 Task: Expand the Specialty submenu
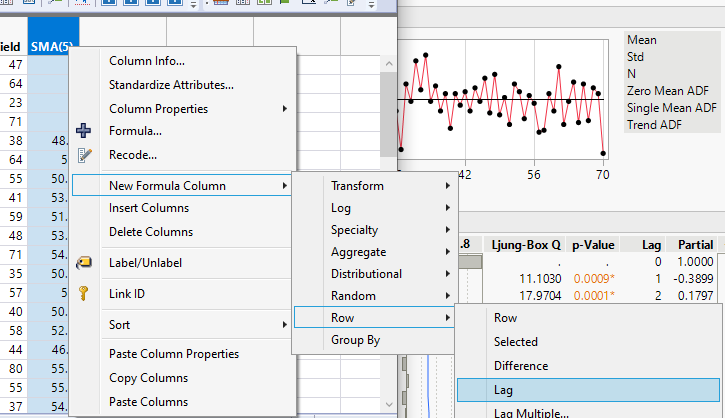[375, 230]
